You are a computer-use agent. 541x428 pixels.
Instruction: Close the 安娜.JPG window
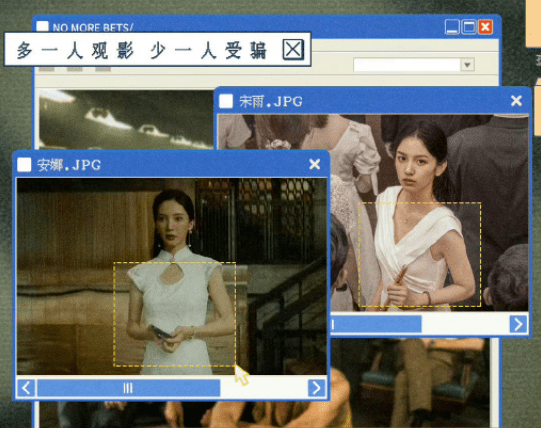click(314, 164)
